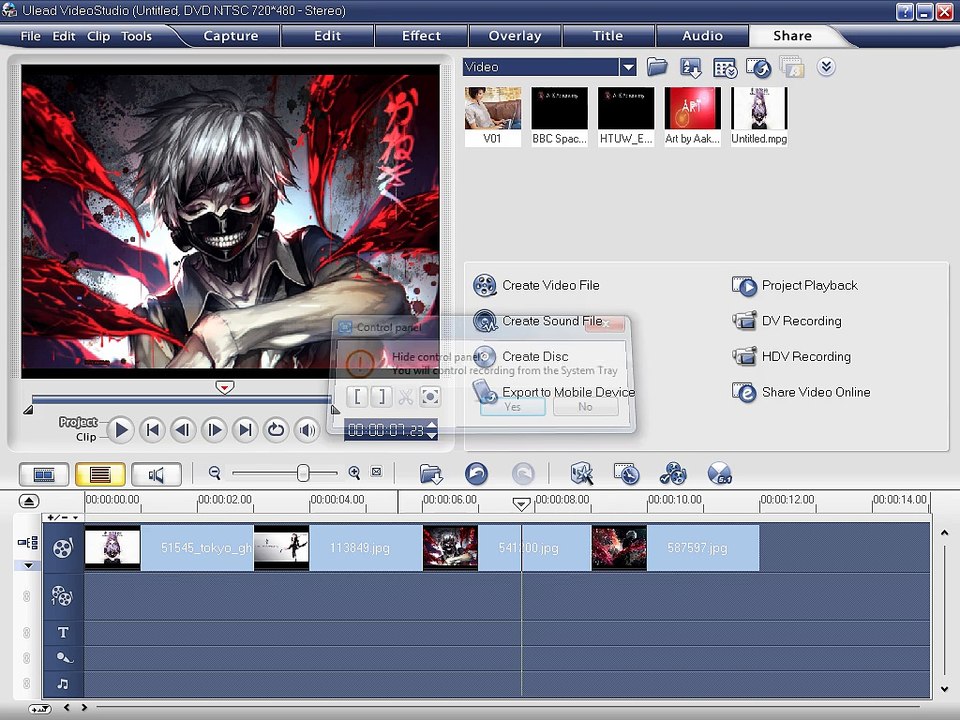Switch to Storyboard view
The image size is (960, 720).
click(x=44, y=474)
